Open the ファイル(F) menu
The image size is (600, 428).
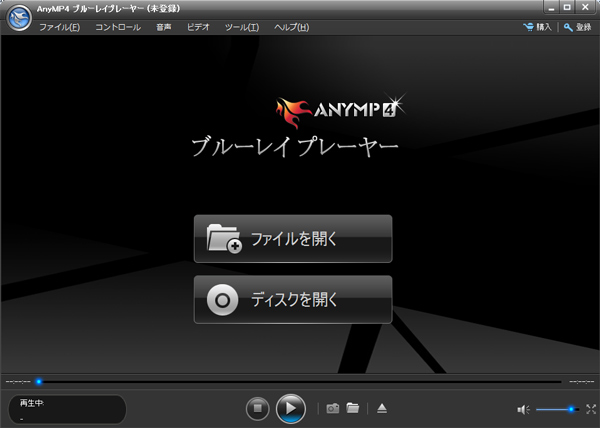(x=60, y=27)
